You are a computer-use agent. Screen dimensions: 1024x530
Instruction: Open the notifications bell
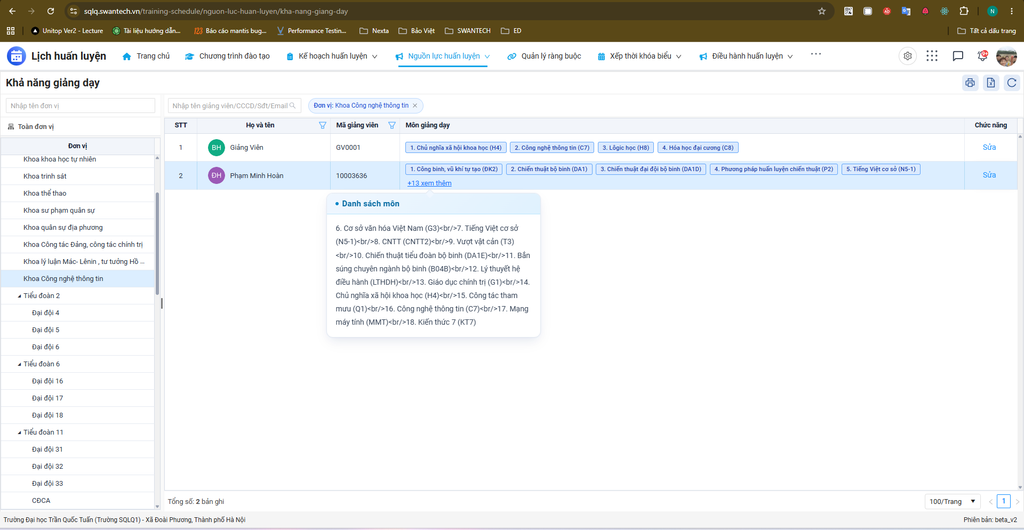(x=982, y=56)
